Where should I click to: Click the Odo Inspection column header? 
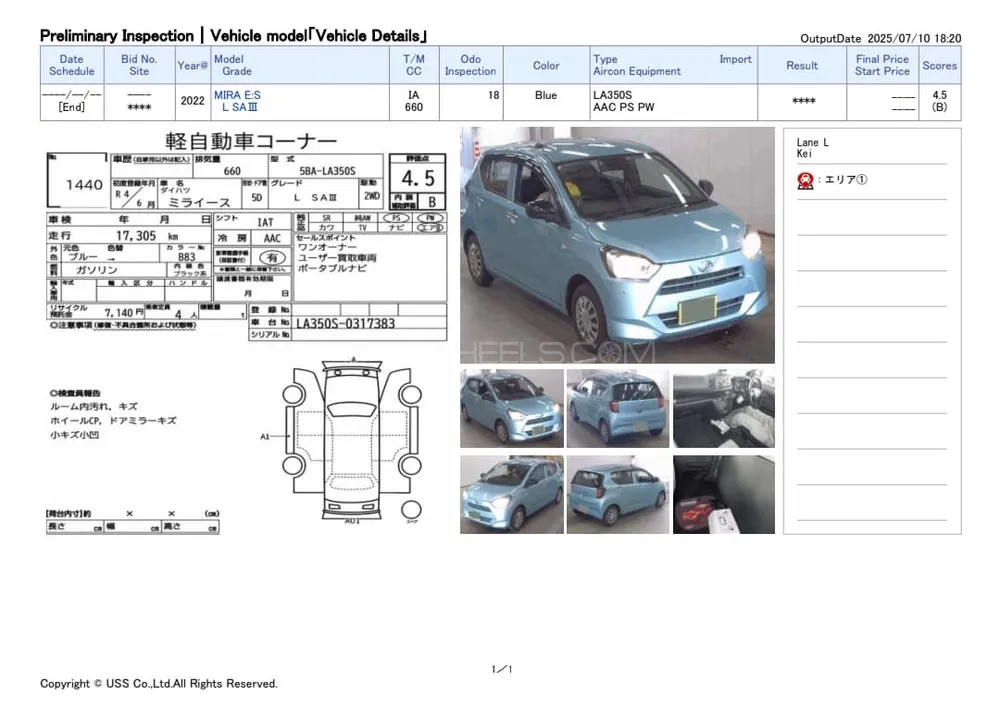click(471, 65)
